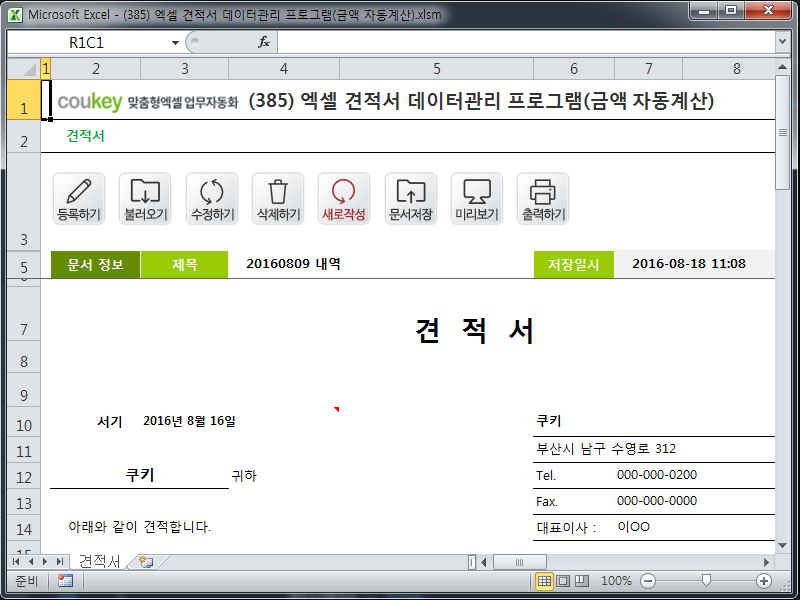Click the 제목 green label cell
The width and height of the screenshot is (800, 600).
click(184, 264)
